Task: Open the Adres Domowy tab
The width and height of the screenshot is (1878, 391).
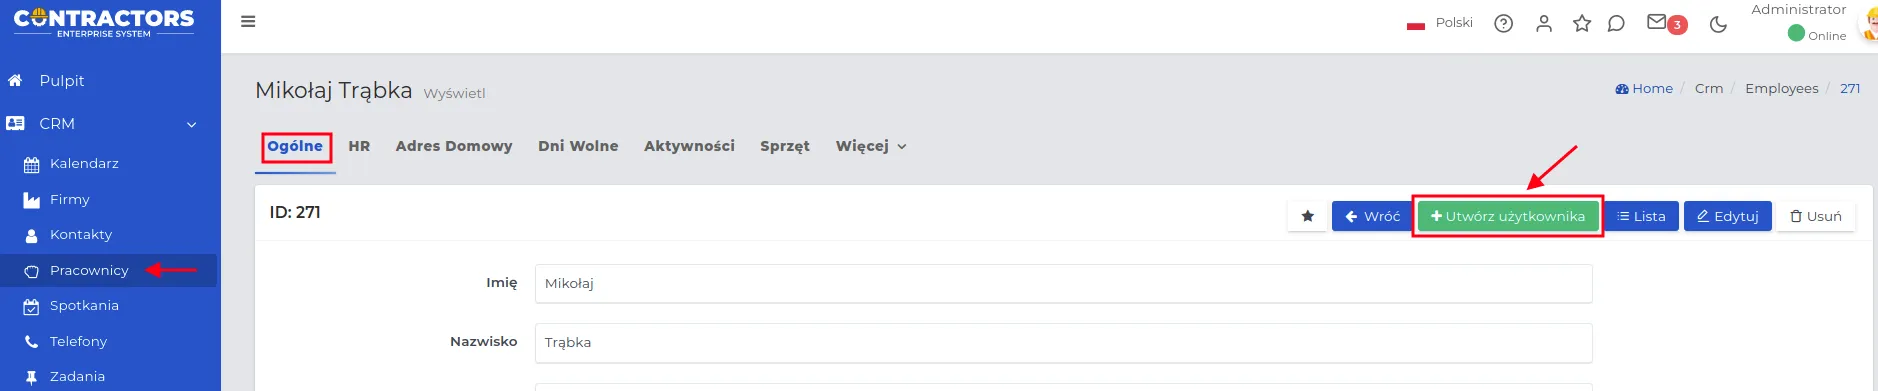Action: [454, 146]
